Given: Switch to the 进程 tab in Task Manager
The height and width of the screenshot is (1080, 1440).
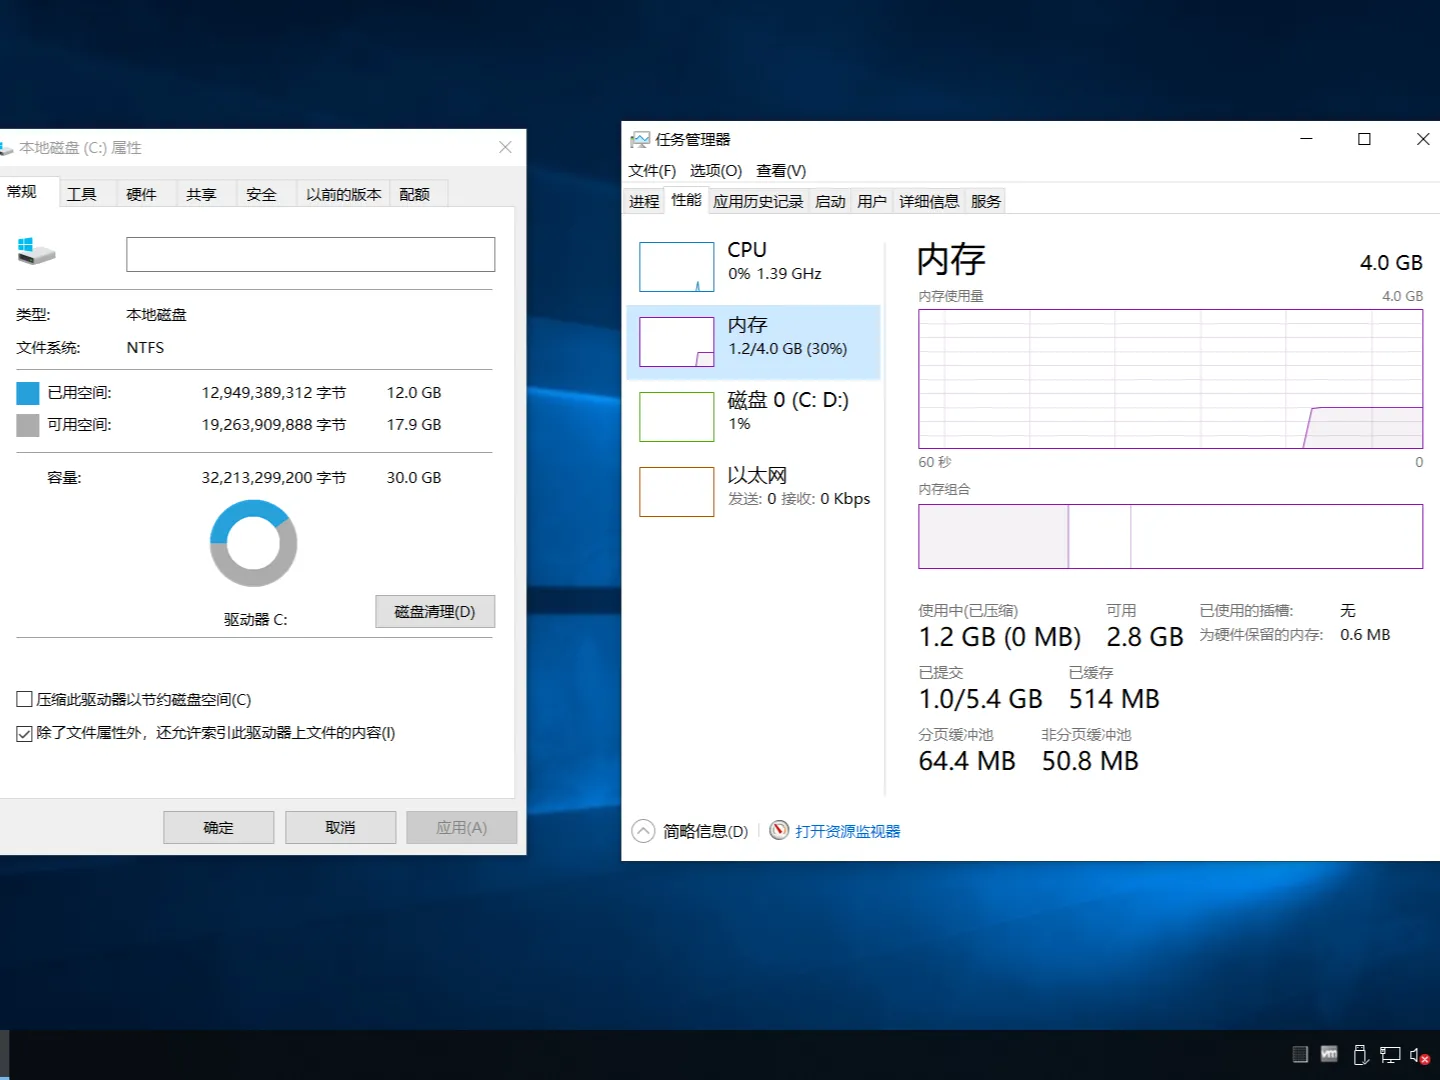Looking at the screenshot, I should pyautogui.click(x=642, y=200).
